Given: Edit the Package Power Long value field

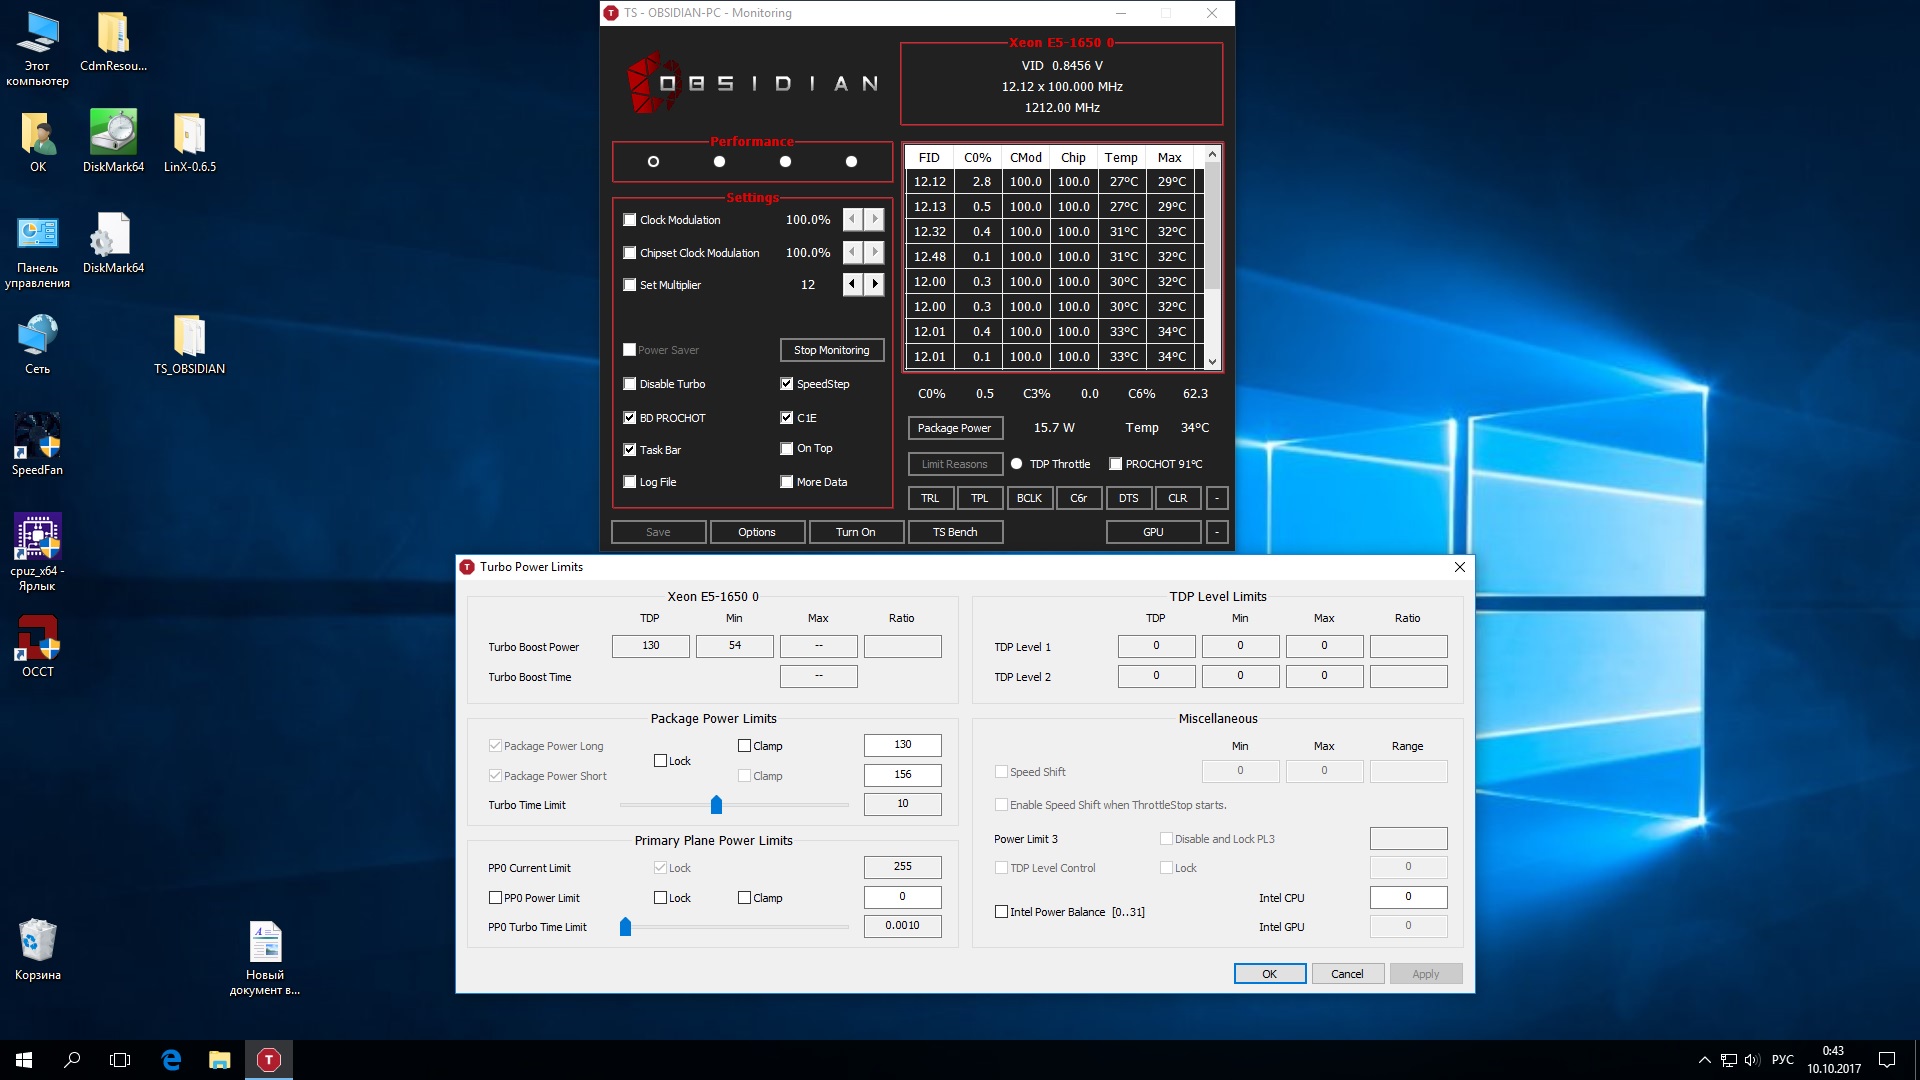Looking at the screenshot, I should coord(903,745).
